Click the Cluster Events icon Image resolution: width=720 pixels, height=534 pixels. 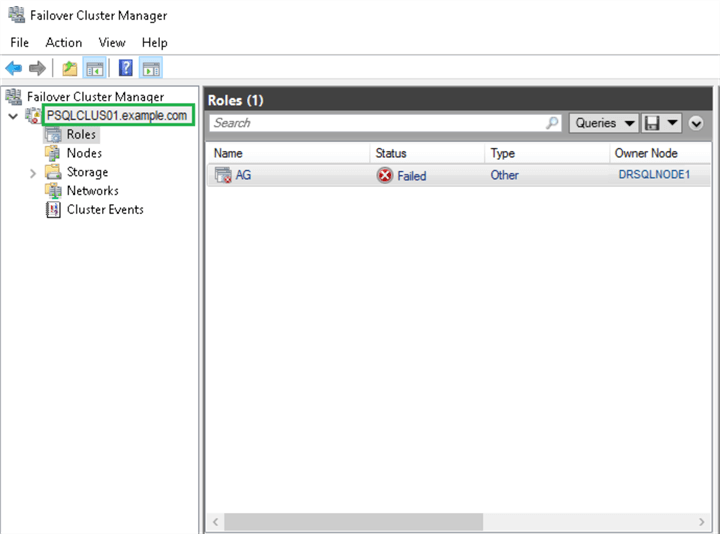pyautogui.click(x=53, y=209)
